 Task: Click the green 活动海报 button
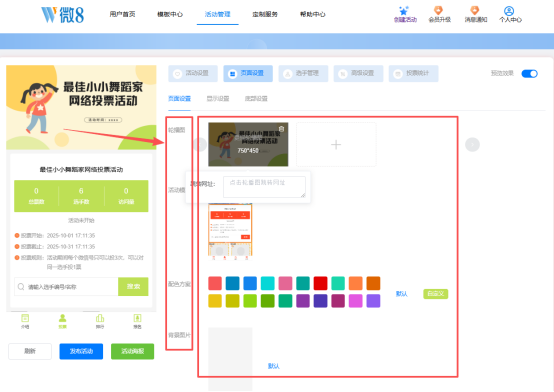click(132, 351)
